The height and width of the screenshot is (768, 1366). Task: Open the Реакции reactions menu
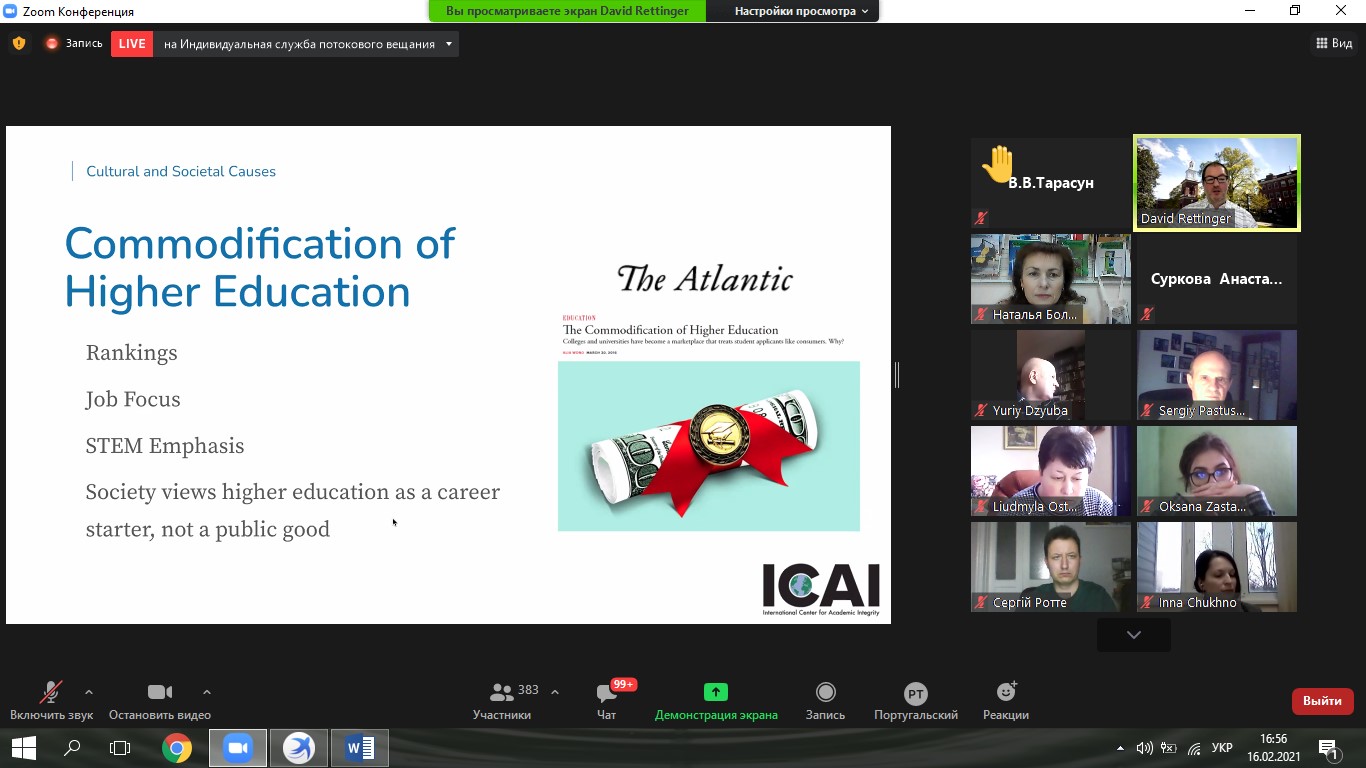(1006, 692)
